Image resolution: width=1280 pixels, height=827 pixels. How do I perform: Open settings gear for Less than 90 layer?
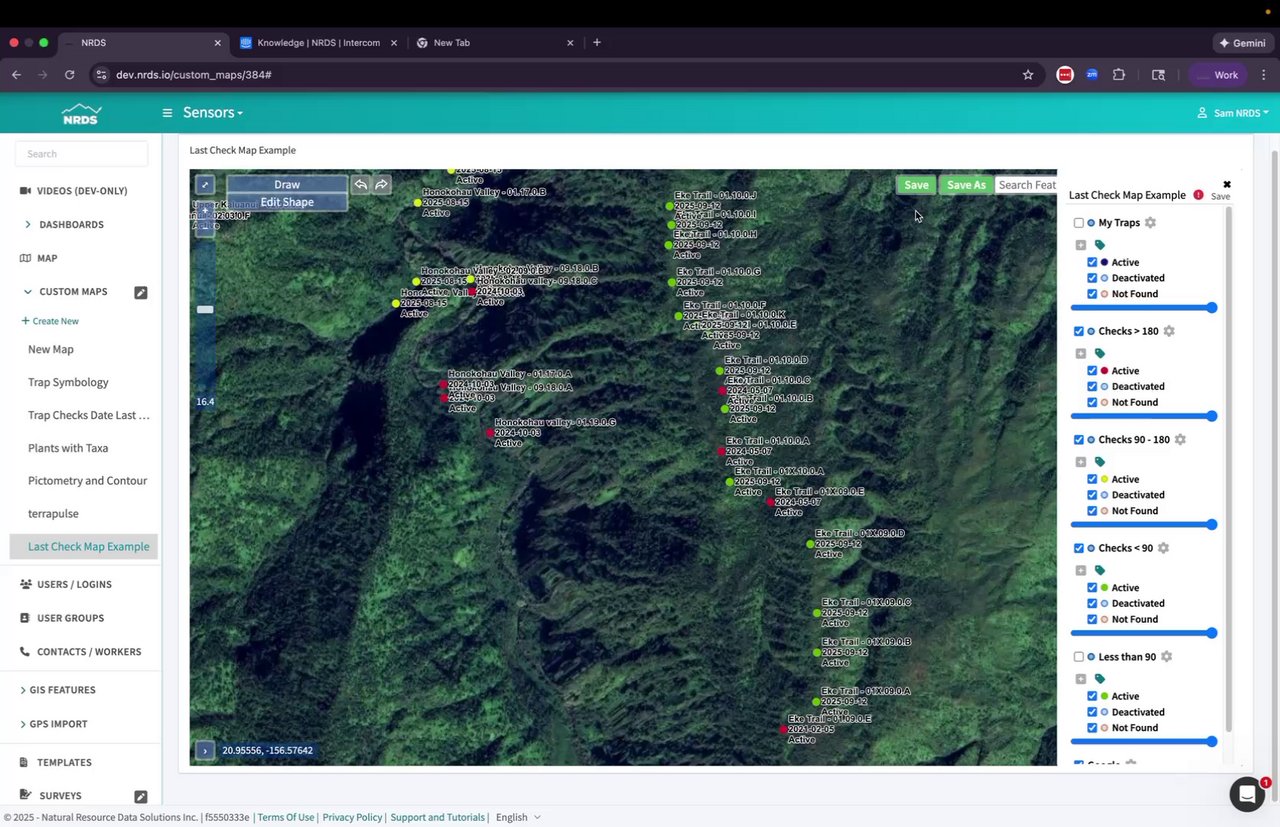point(1166,657)
